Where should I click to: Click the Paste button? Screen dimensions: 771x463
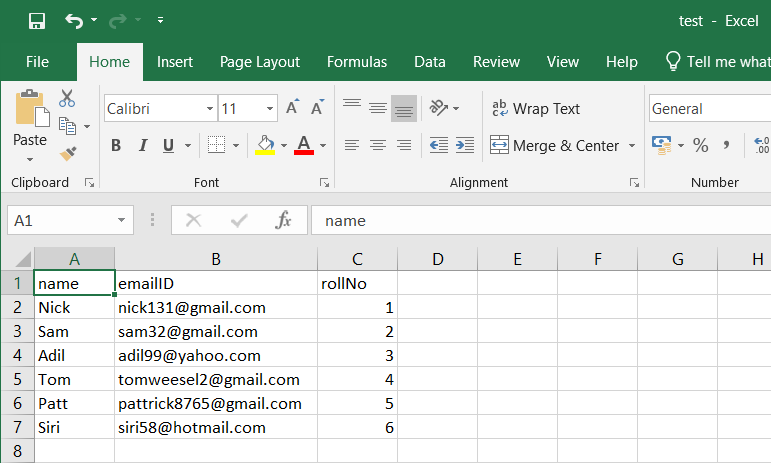pos(30,126)
